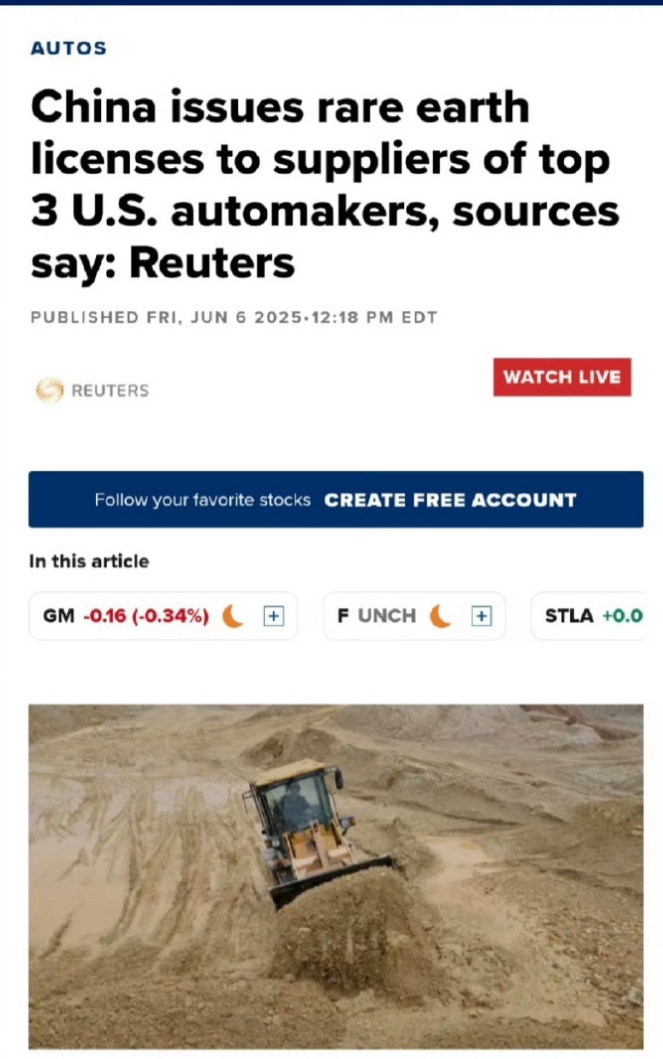663x1059 pixels.
Task: Open the AUTOS section link
Action: [69, 48]
